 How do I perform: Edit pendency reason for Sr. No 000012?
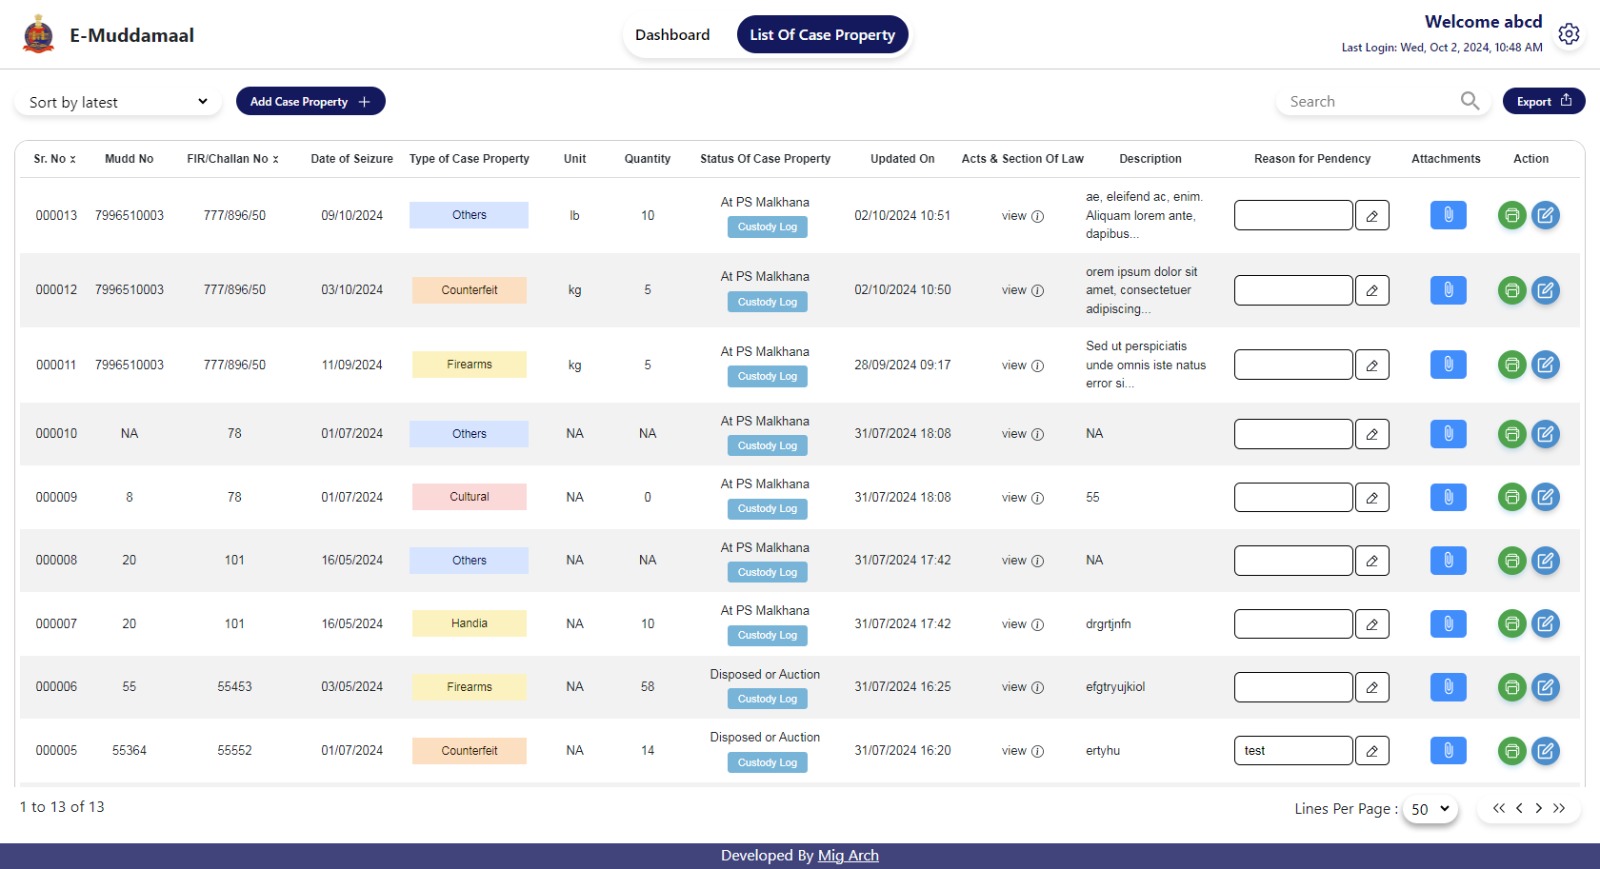[1372, 290]
